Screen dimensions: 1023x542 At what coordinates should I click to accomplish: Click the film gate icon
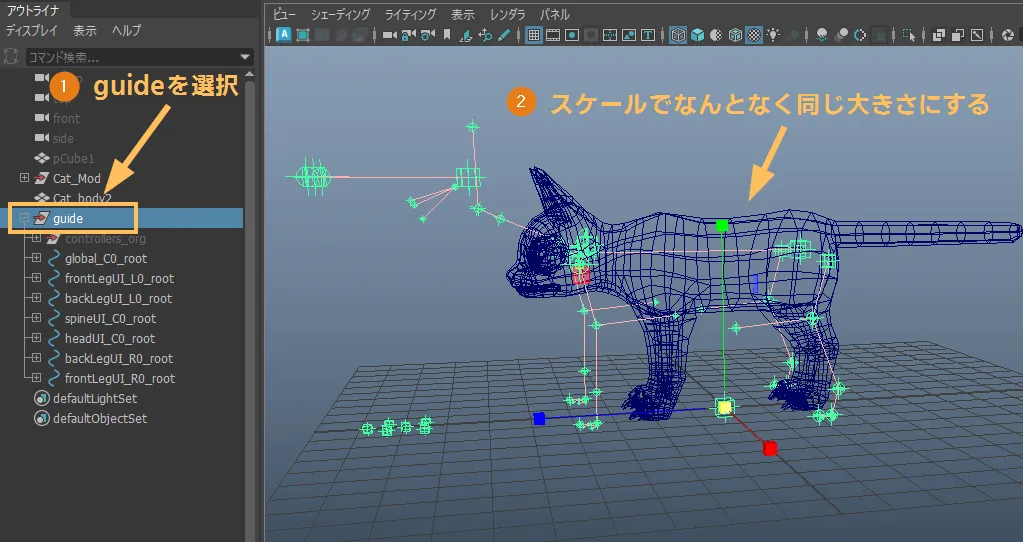[553, 35]
